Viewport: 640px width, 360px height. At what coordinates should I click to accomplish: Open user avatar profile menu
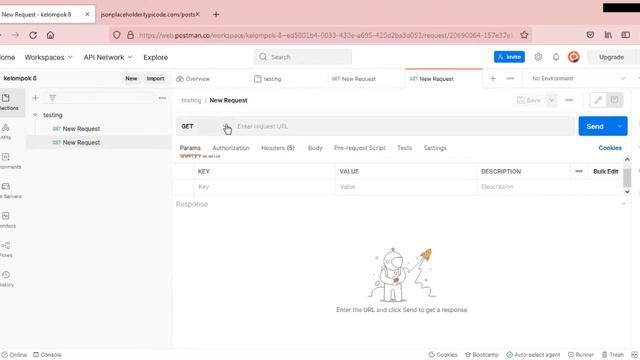(573, 57)
